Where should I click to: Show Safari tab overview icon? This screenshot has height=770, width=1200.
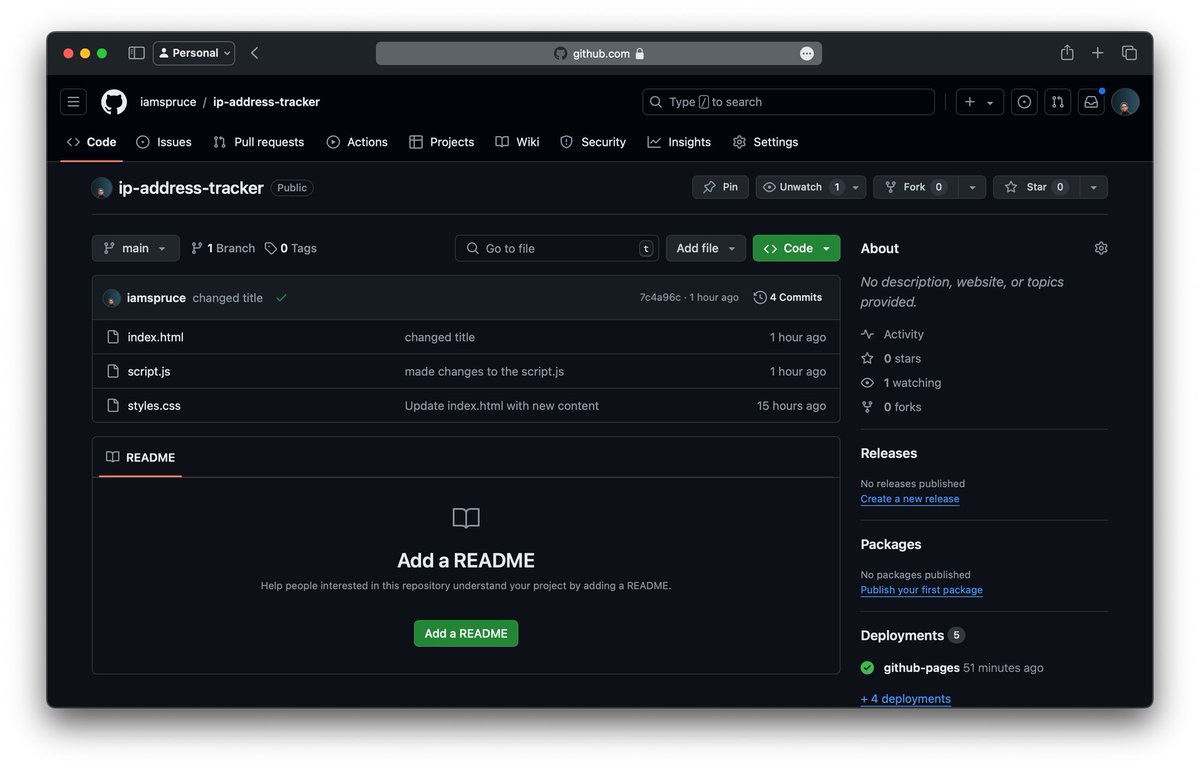click(1129, 53)
